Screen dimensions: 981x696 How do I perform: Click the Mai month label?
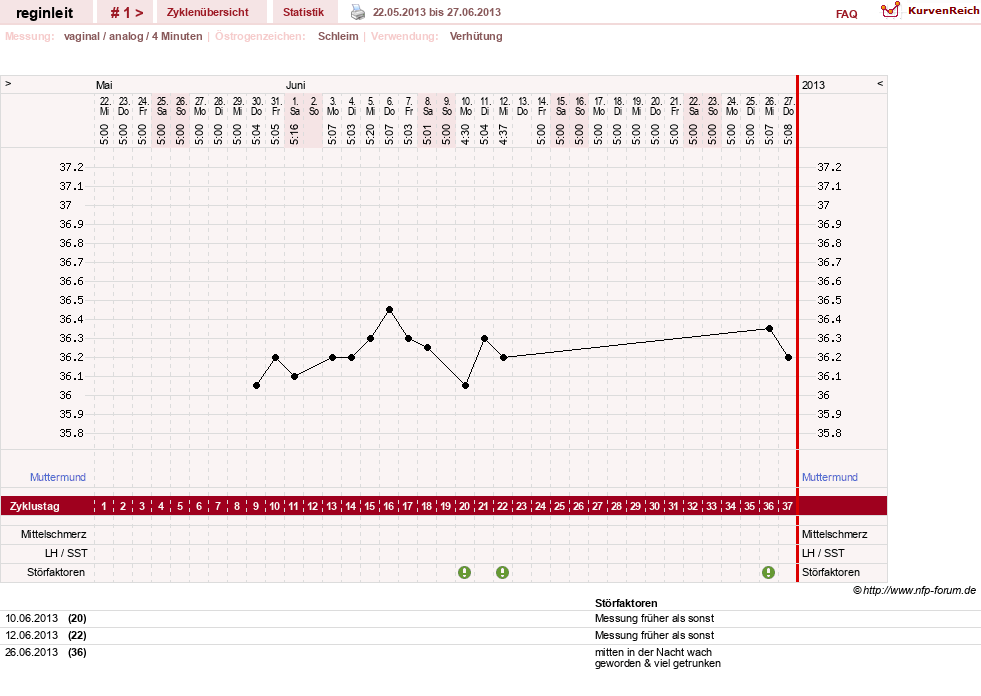[104, 85]
